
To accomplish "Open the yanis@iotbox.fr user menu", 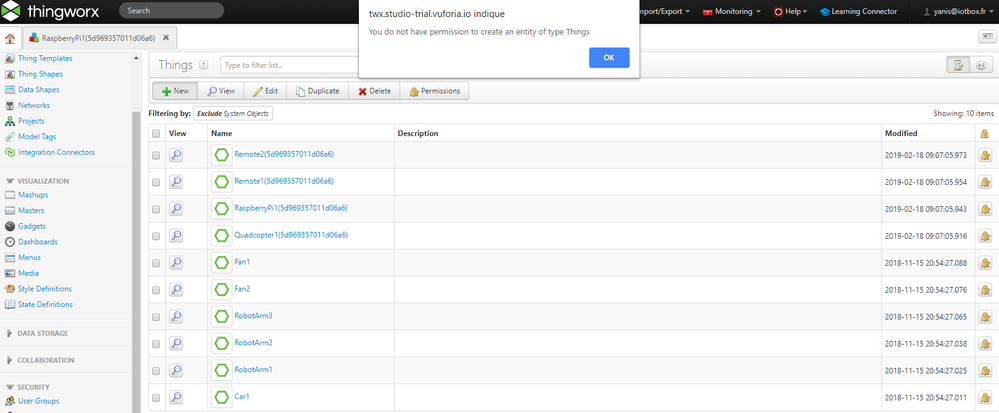I will pyautogui.click(x=957, y=11).
